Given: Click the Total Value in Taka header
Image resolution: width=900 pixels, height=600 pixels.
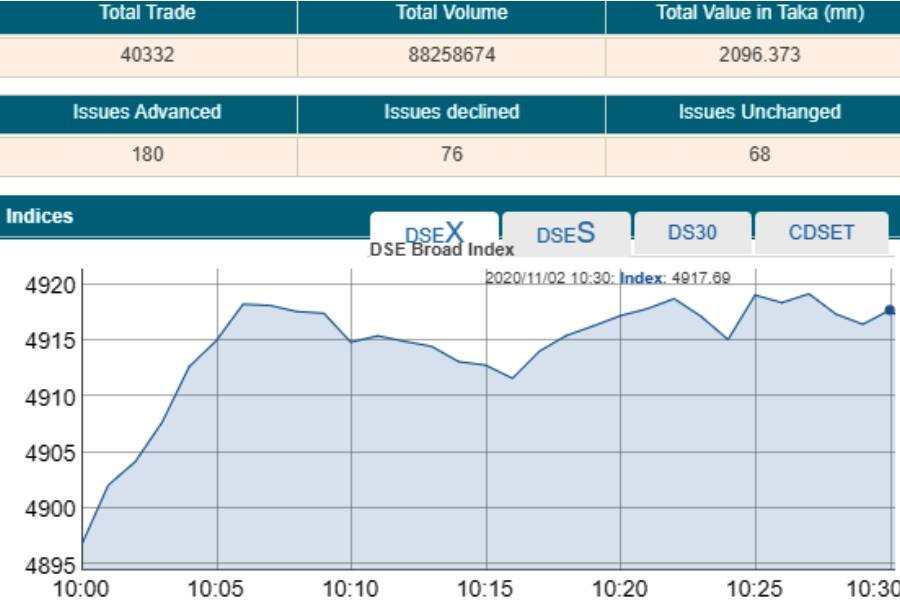Looking at the screenshot, I should point(759,14).
